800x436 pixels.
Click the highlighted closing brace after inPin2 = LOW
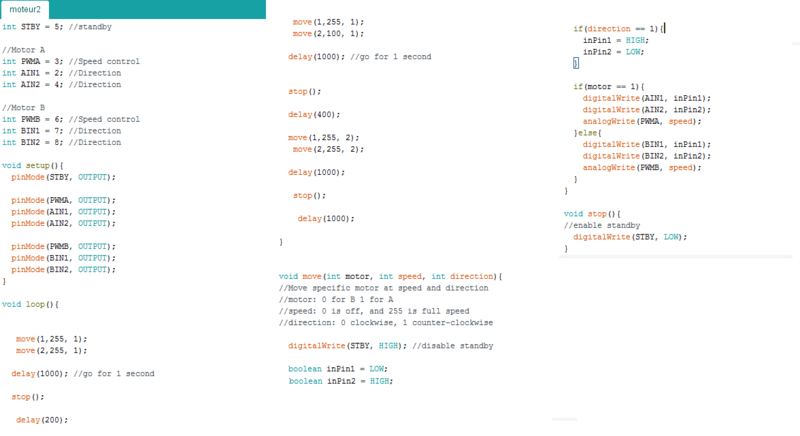tap(576, 63)
